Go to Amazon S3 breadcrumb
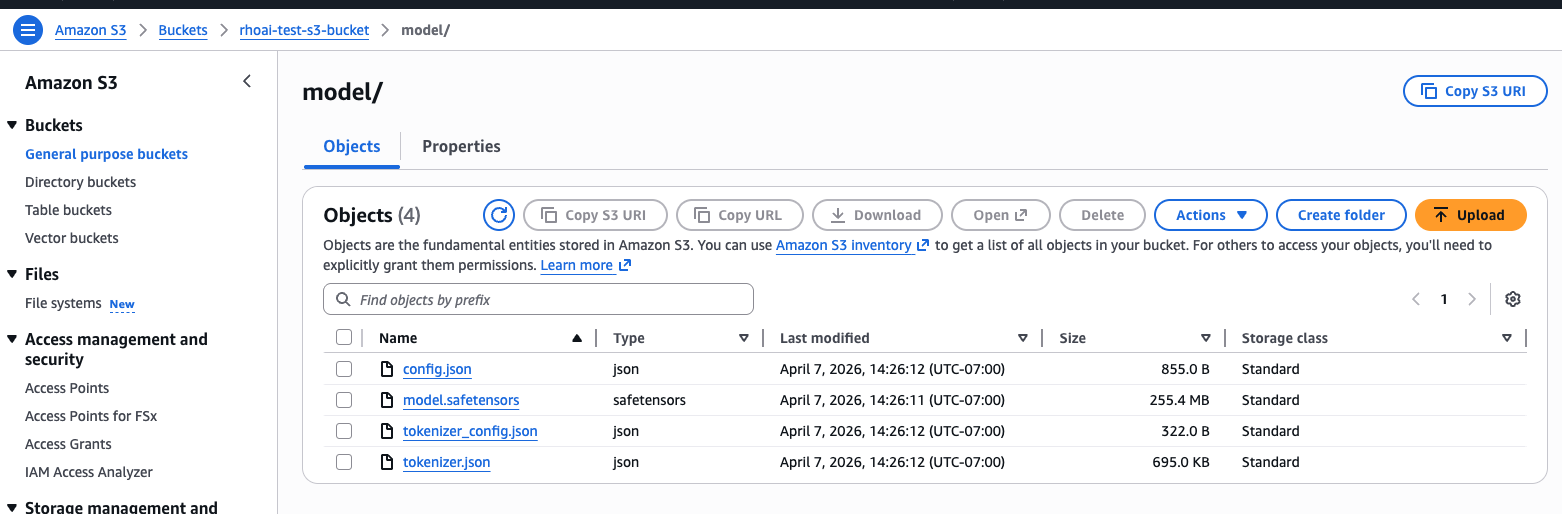1562x514 pixels. click(91, 30)
